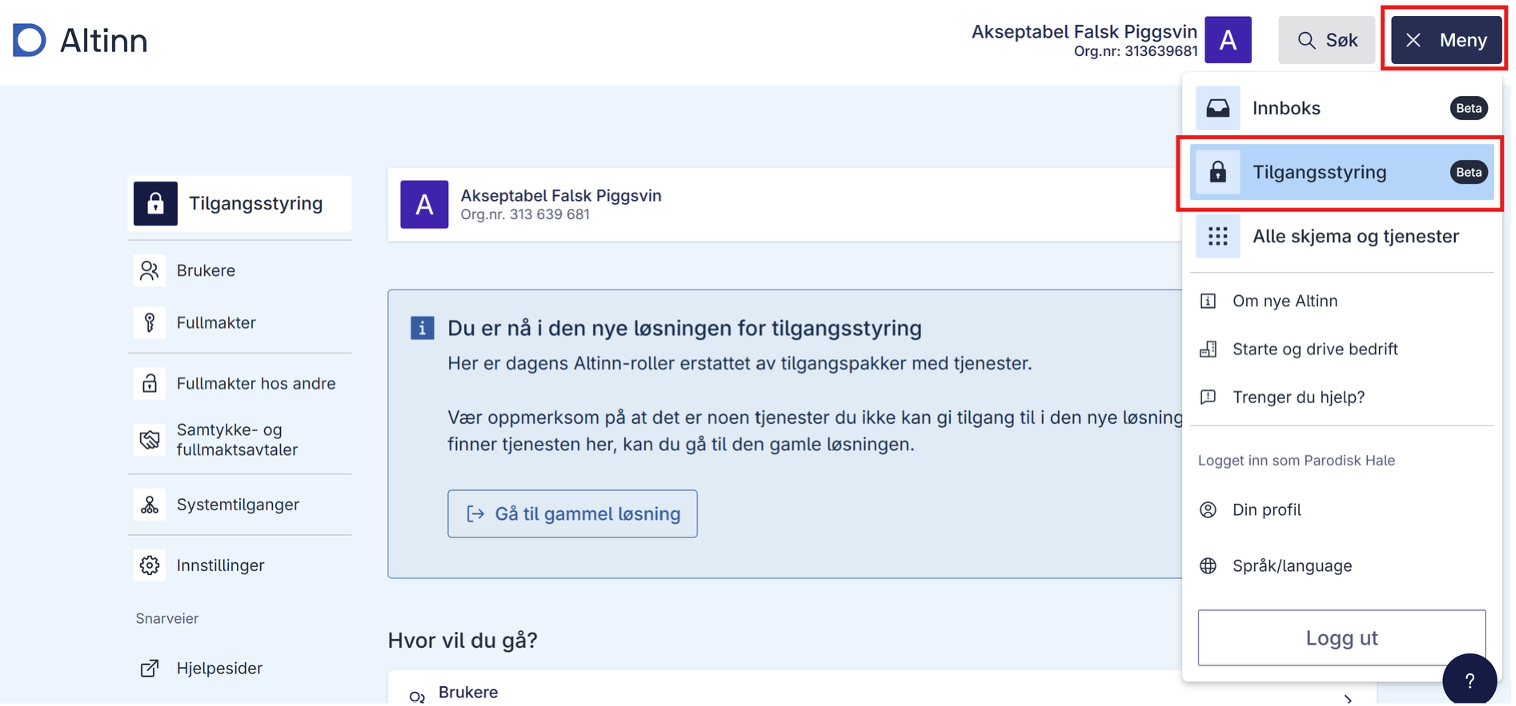This screenshot has width=1516, height=706.
Task: Close the Meny dropdown with the X
Action: pos(1413,40)
